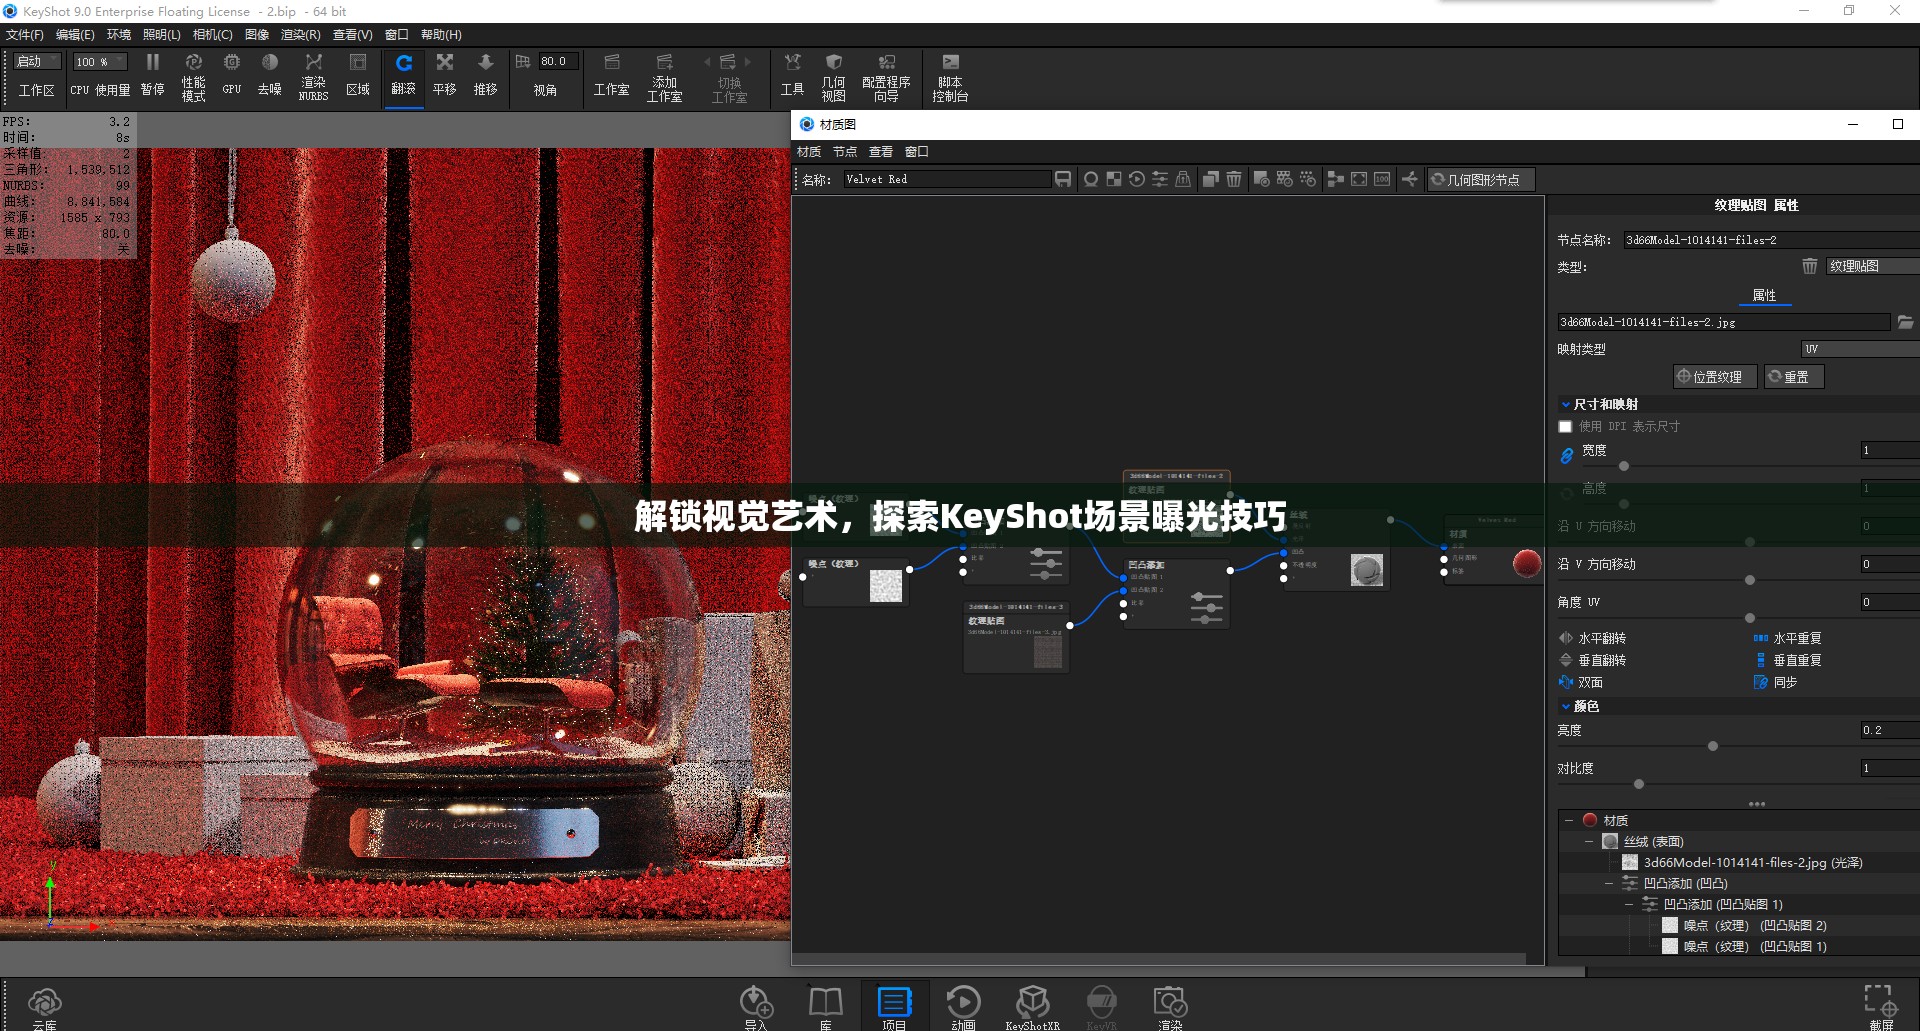Select the 平移 pan camera tool
The width and height of the screenshot is (1920, 1031).
[445, 75]
